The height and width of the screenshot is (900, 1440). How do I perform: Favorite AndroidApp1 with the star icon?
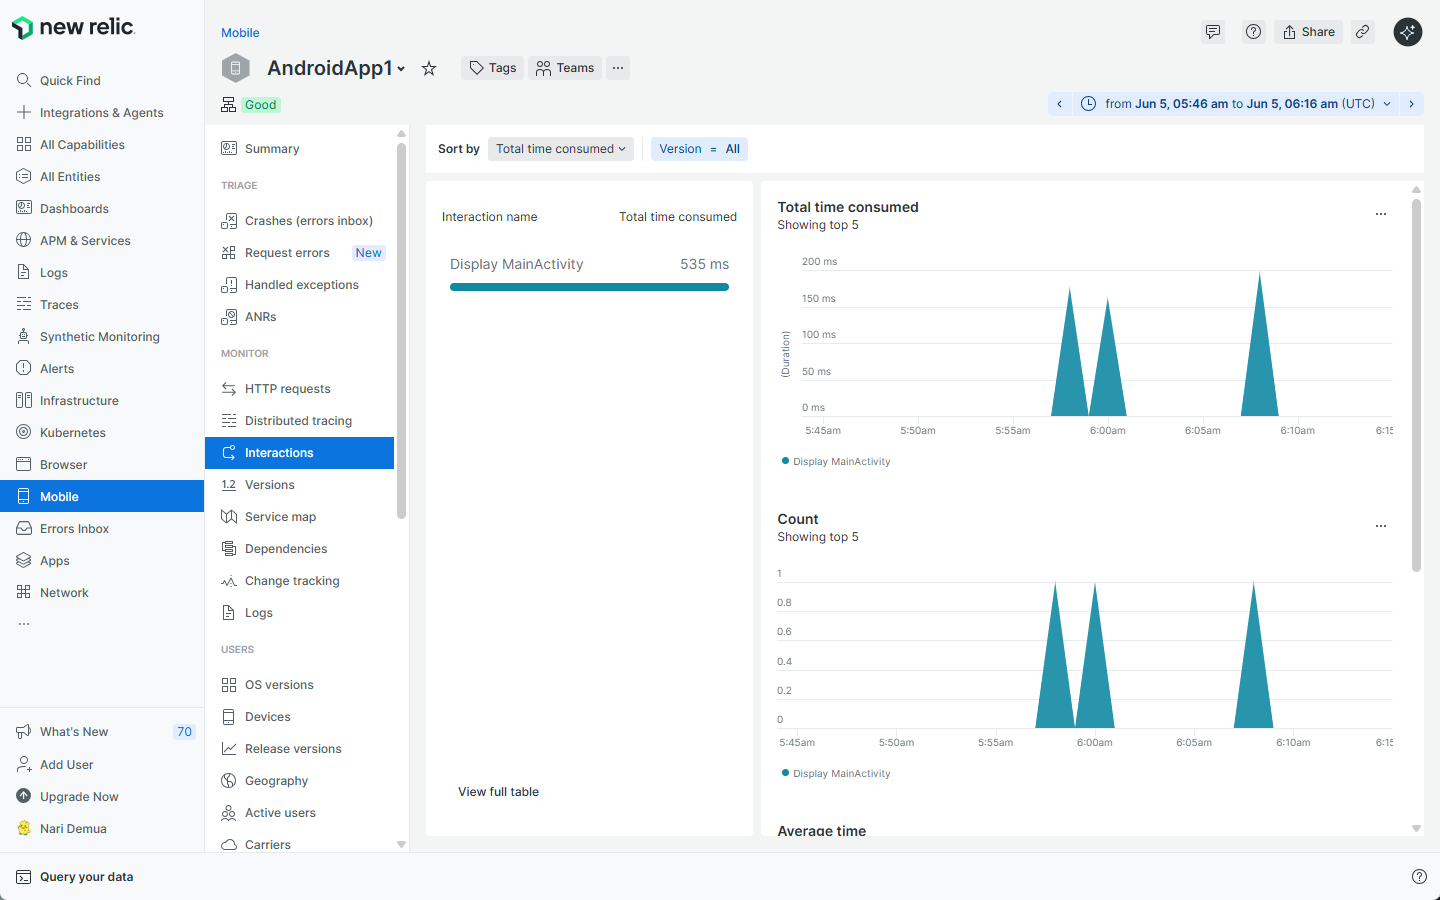[429, 68]
